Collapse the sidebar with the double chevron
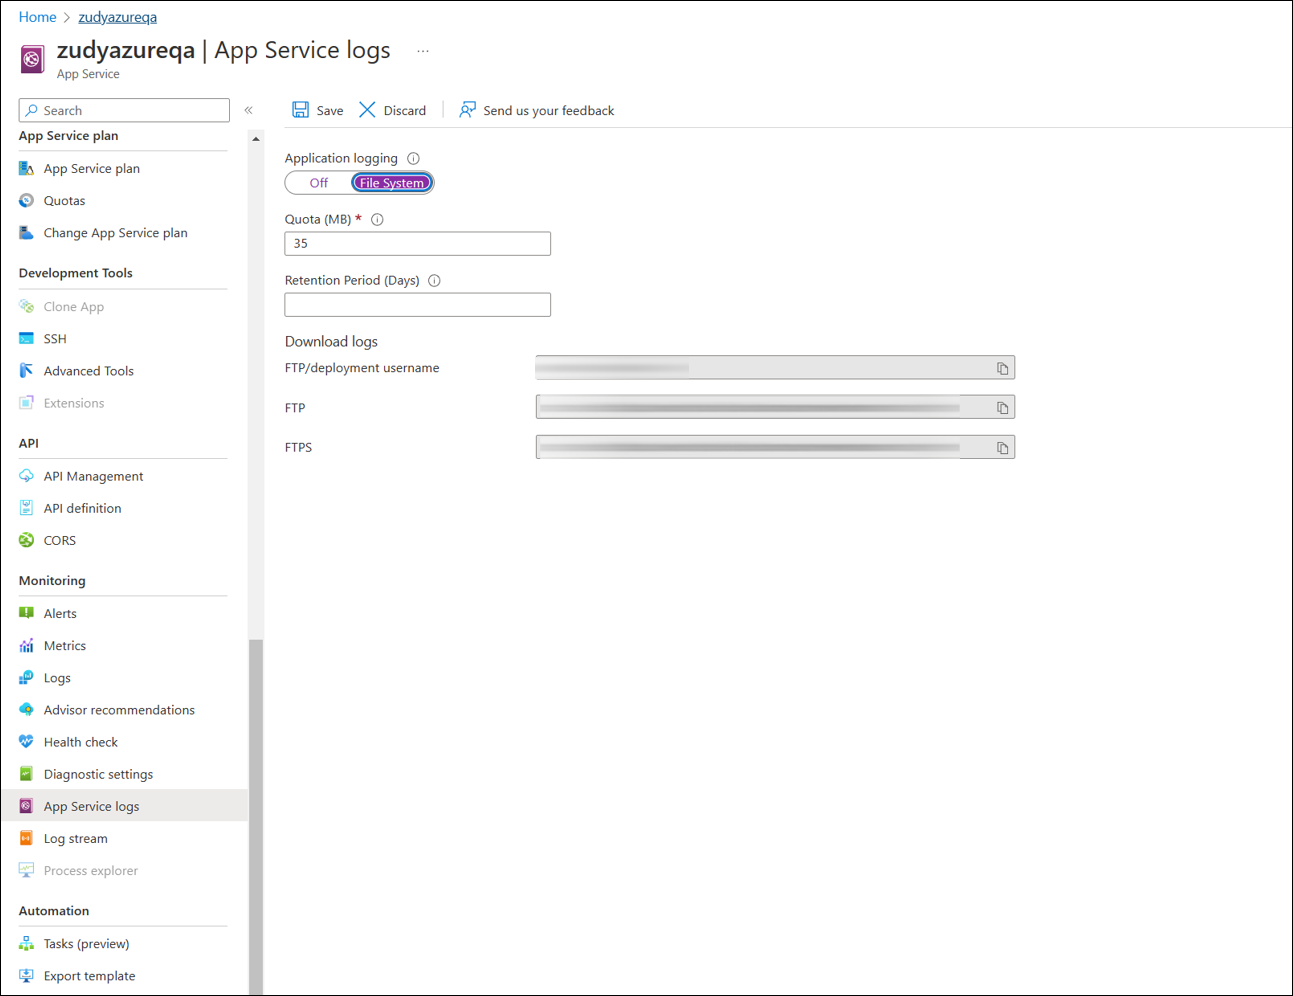This screenshot has height=996, width=1293. click(249, 110)
